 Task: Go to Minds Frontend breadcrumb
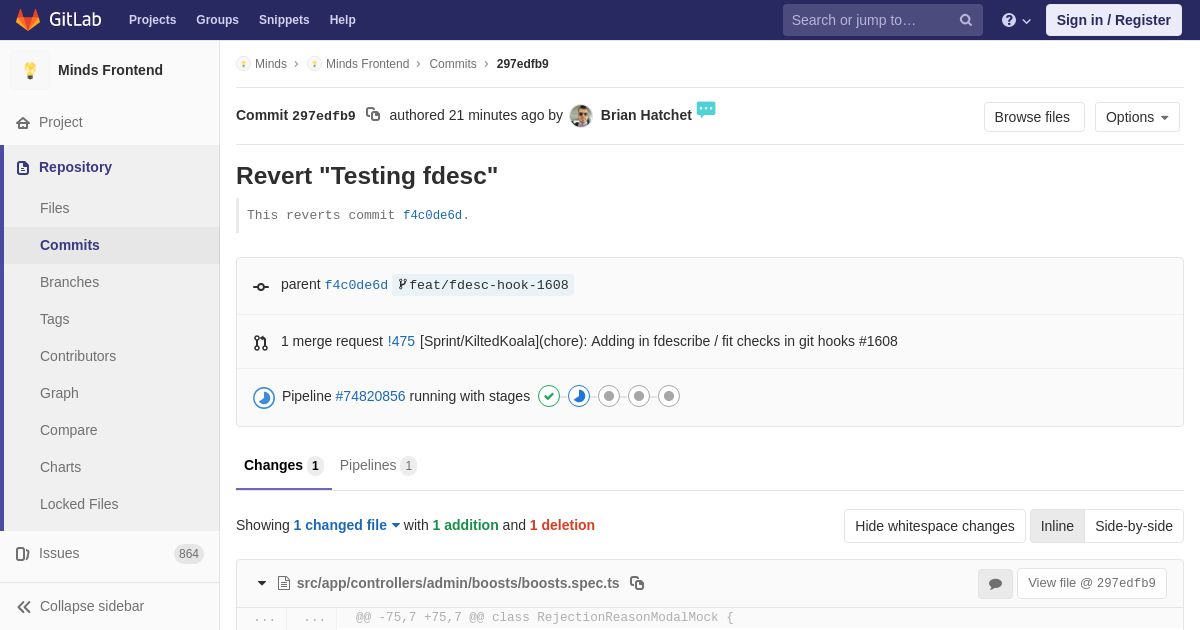click(367, 64)
